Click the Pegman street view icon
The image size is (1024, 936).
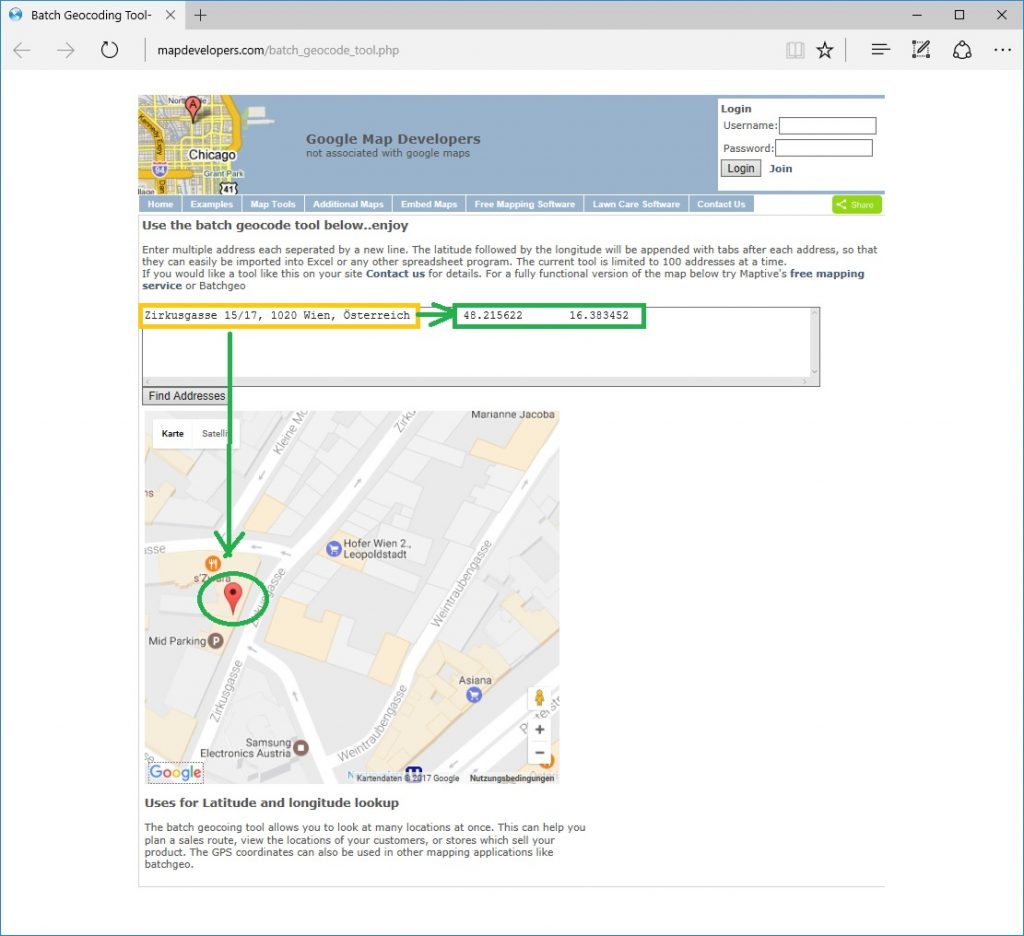pyautogui.click(x=540, y=698)
